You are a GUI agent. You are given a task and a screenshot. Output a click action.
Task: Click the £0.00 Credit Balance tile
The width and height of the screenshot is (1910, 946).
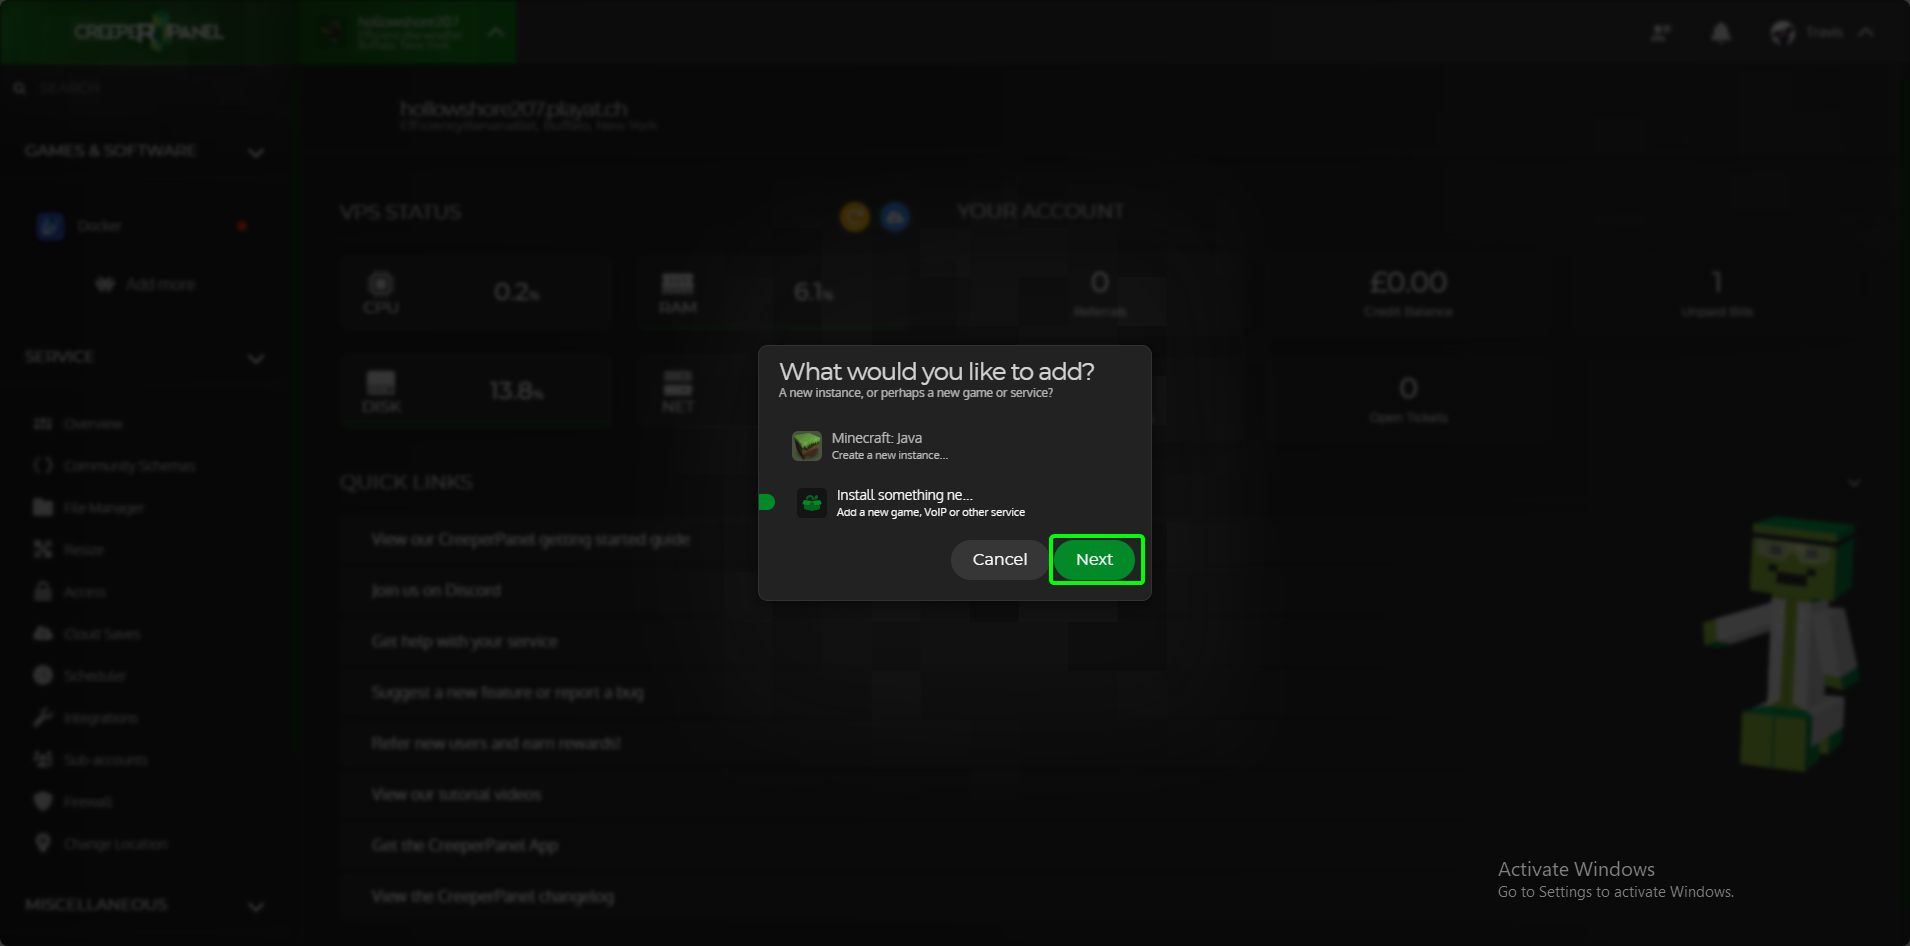click(x=1408, y=292)
